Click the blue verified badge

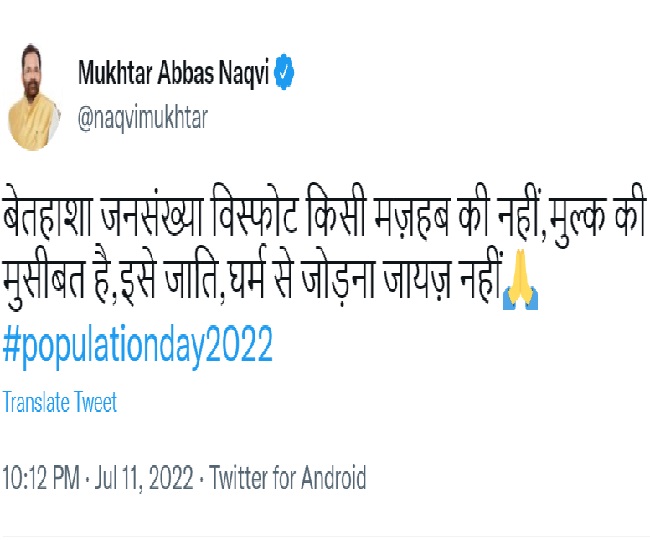click(x=284, y=73)
